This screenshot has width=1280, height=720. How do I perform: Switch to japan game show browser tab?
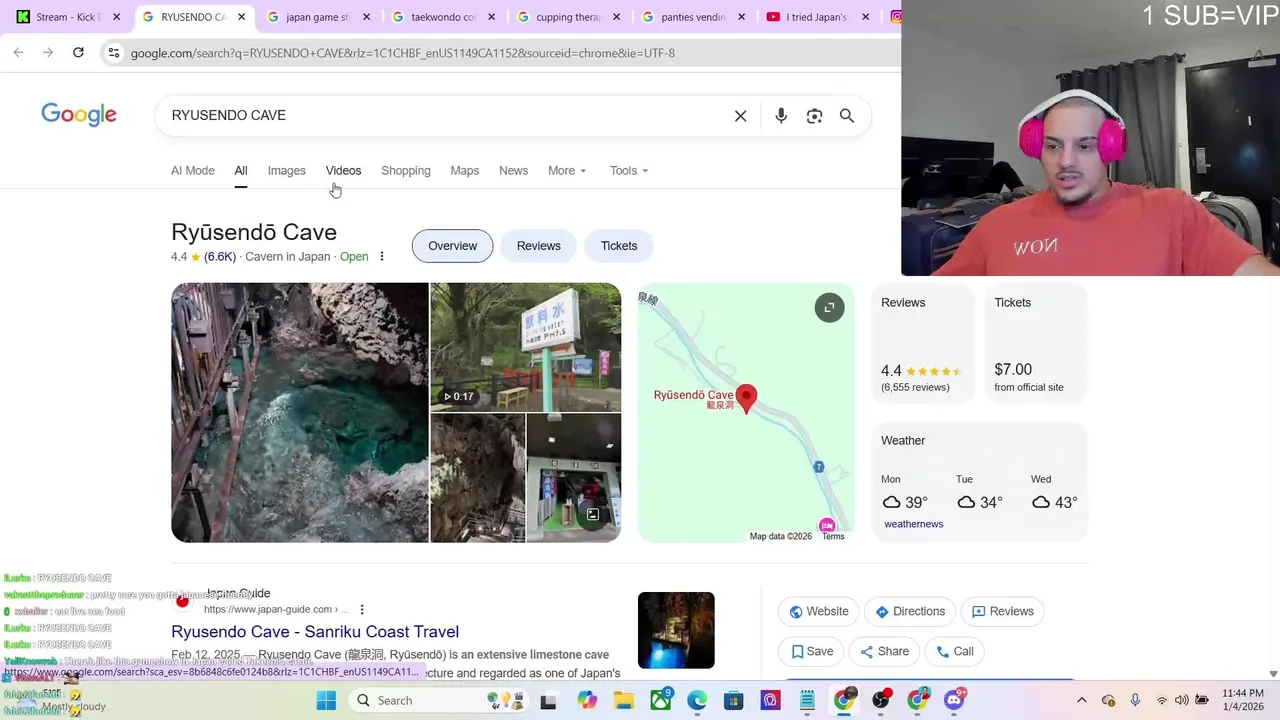318,17
